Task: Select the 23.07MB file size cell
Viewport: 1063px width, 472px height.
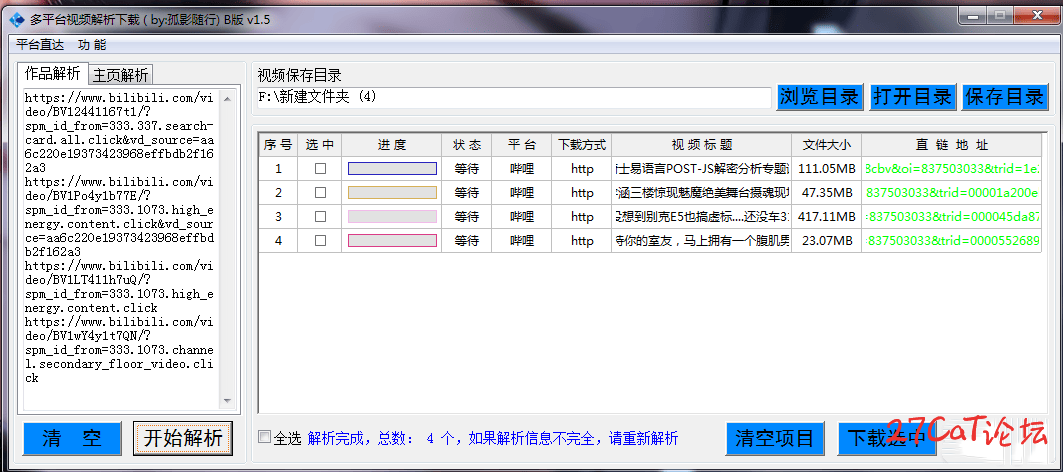Action: (826, 241)
